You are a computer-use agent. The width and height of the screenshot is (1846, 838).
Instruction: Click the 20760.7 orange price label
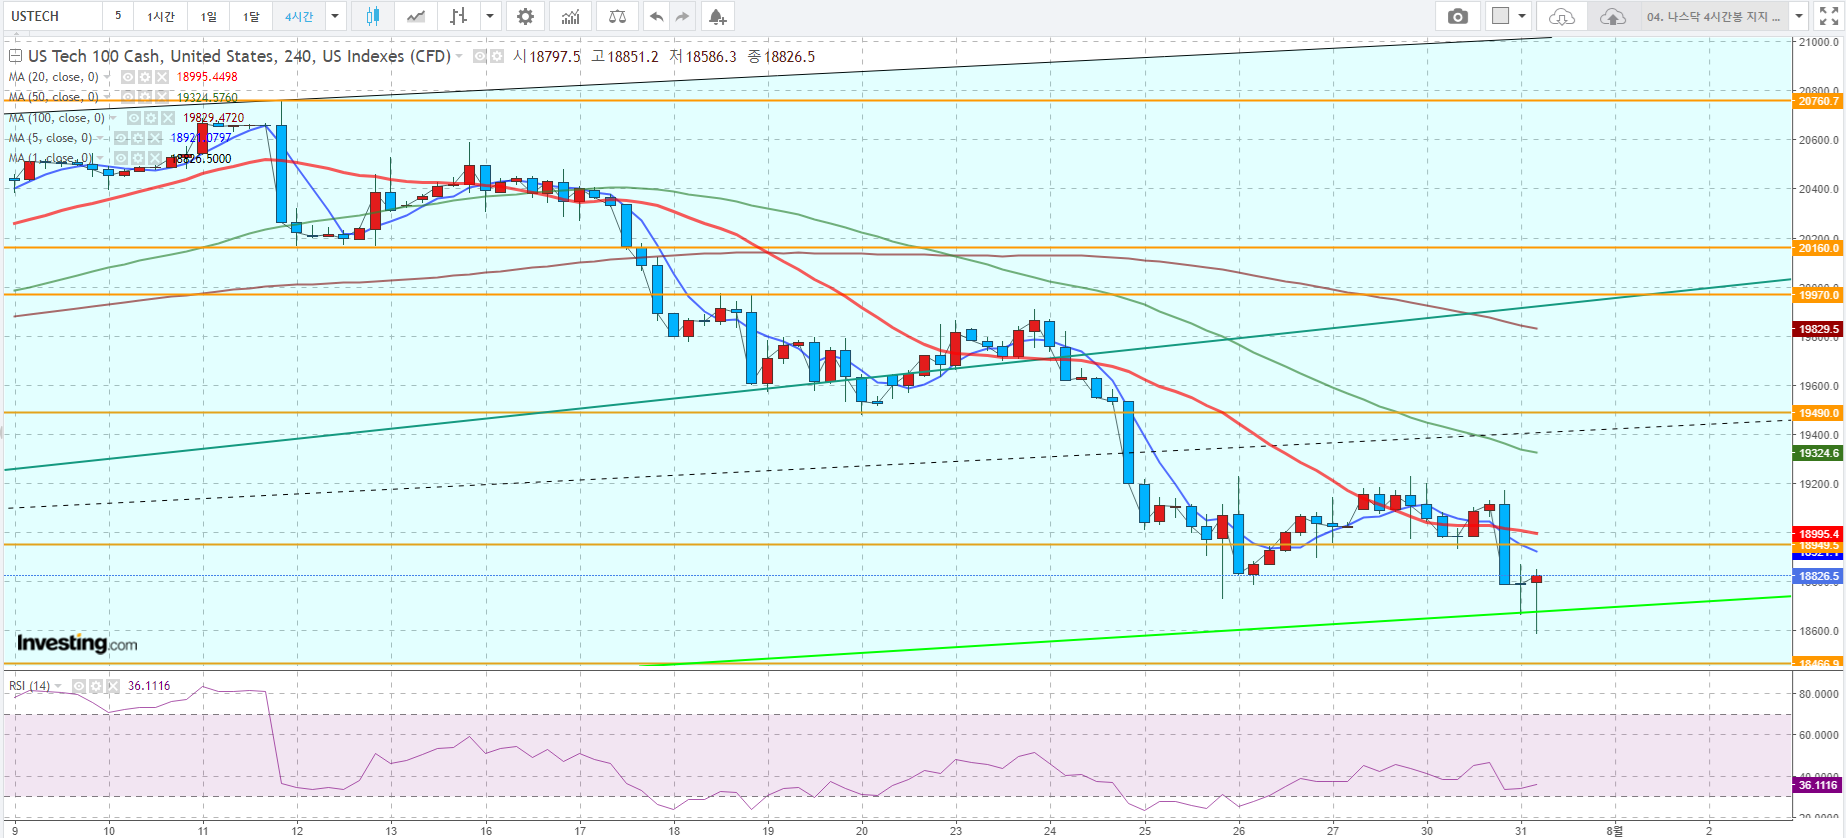coord(1818,101)
